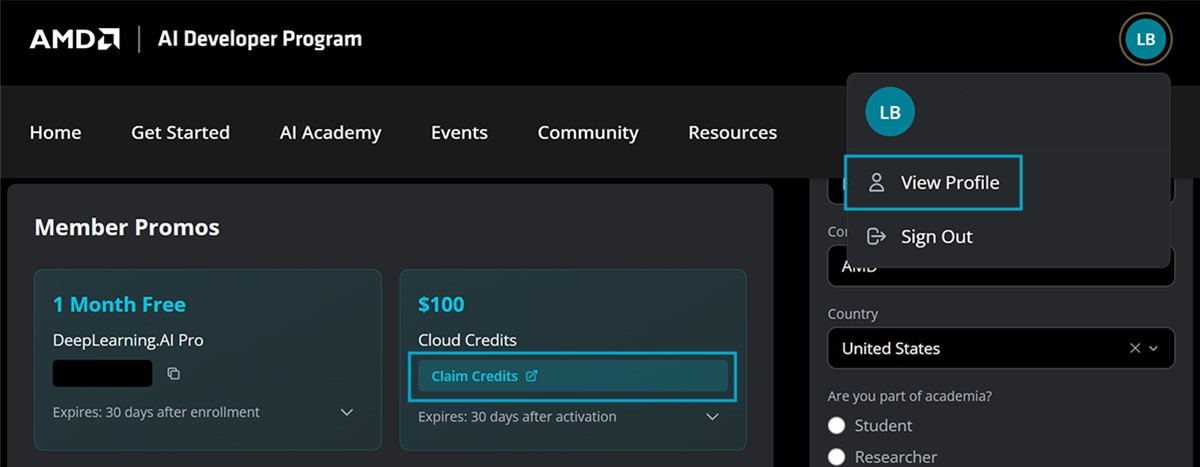Click the AI Developer Program title
Viewport: 1200px width, 467px height.
(x=260, y=39)
